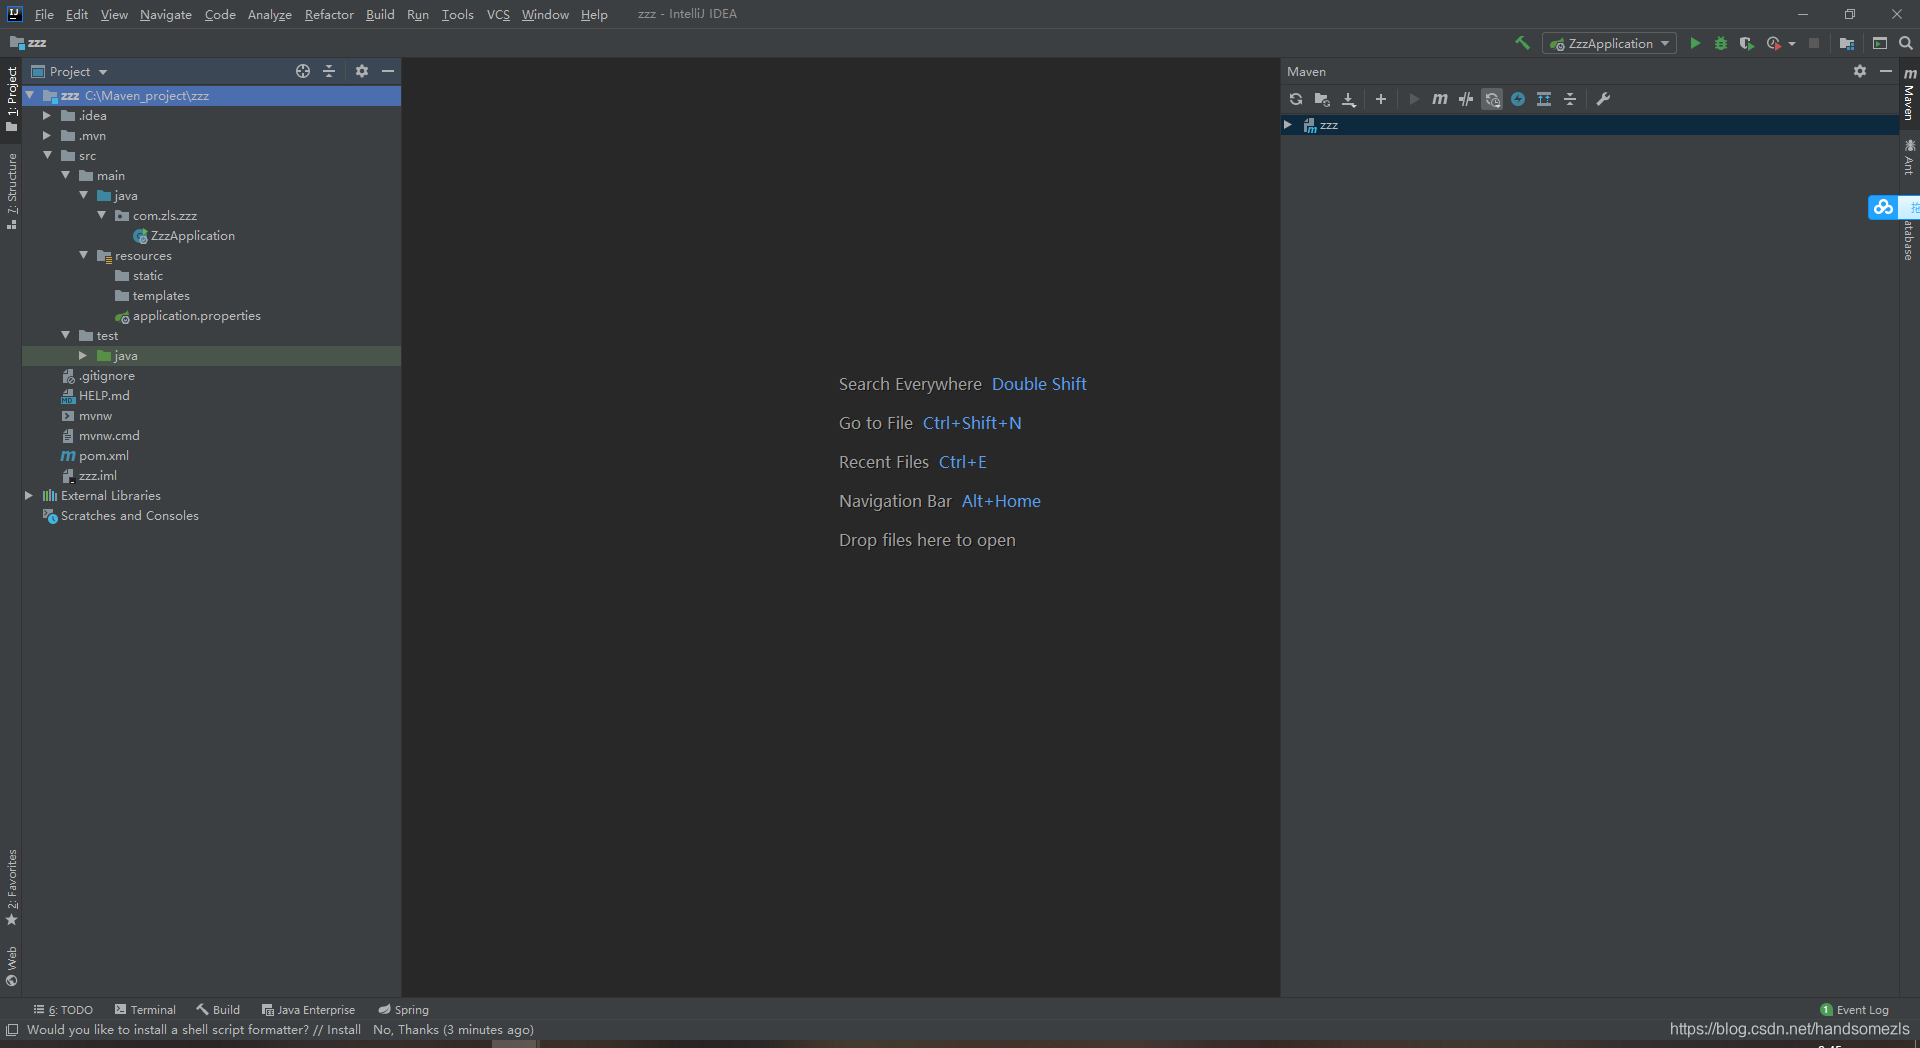Viewport: 1920px width, 1048px height.
Task: Add Maven project with the plus icon
Action: (1381, 99)
